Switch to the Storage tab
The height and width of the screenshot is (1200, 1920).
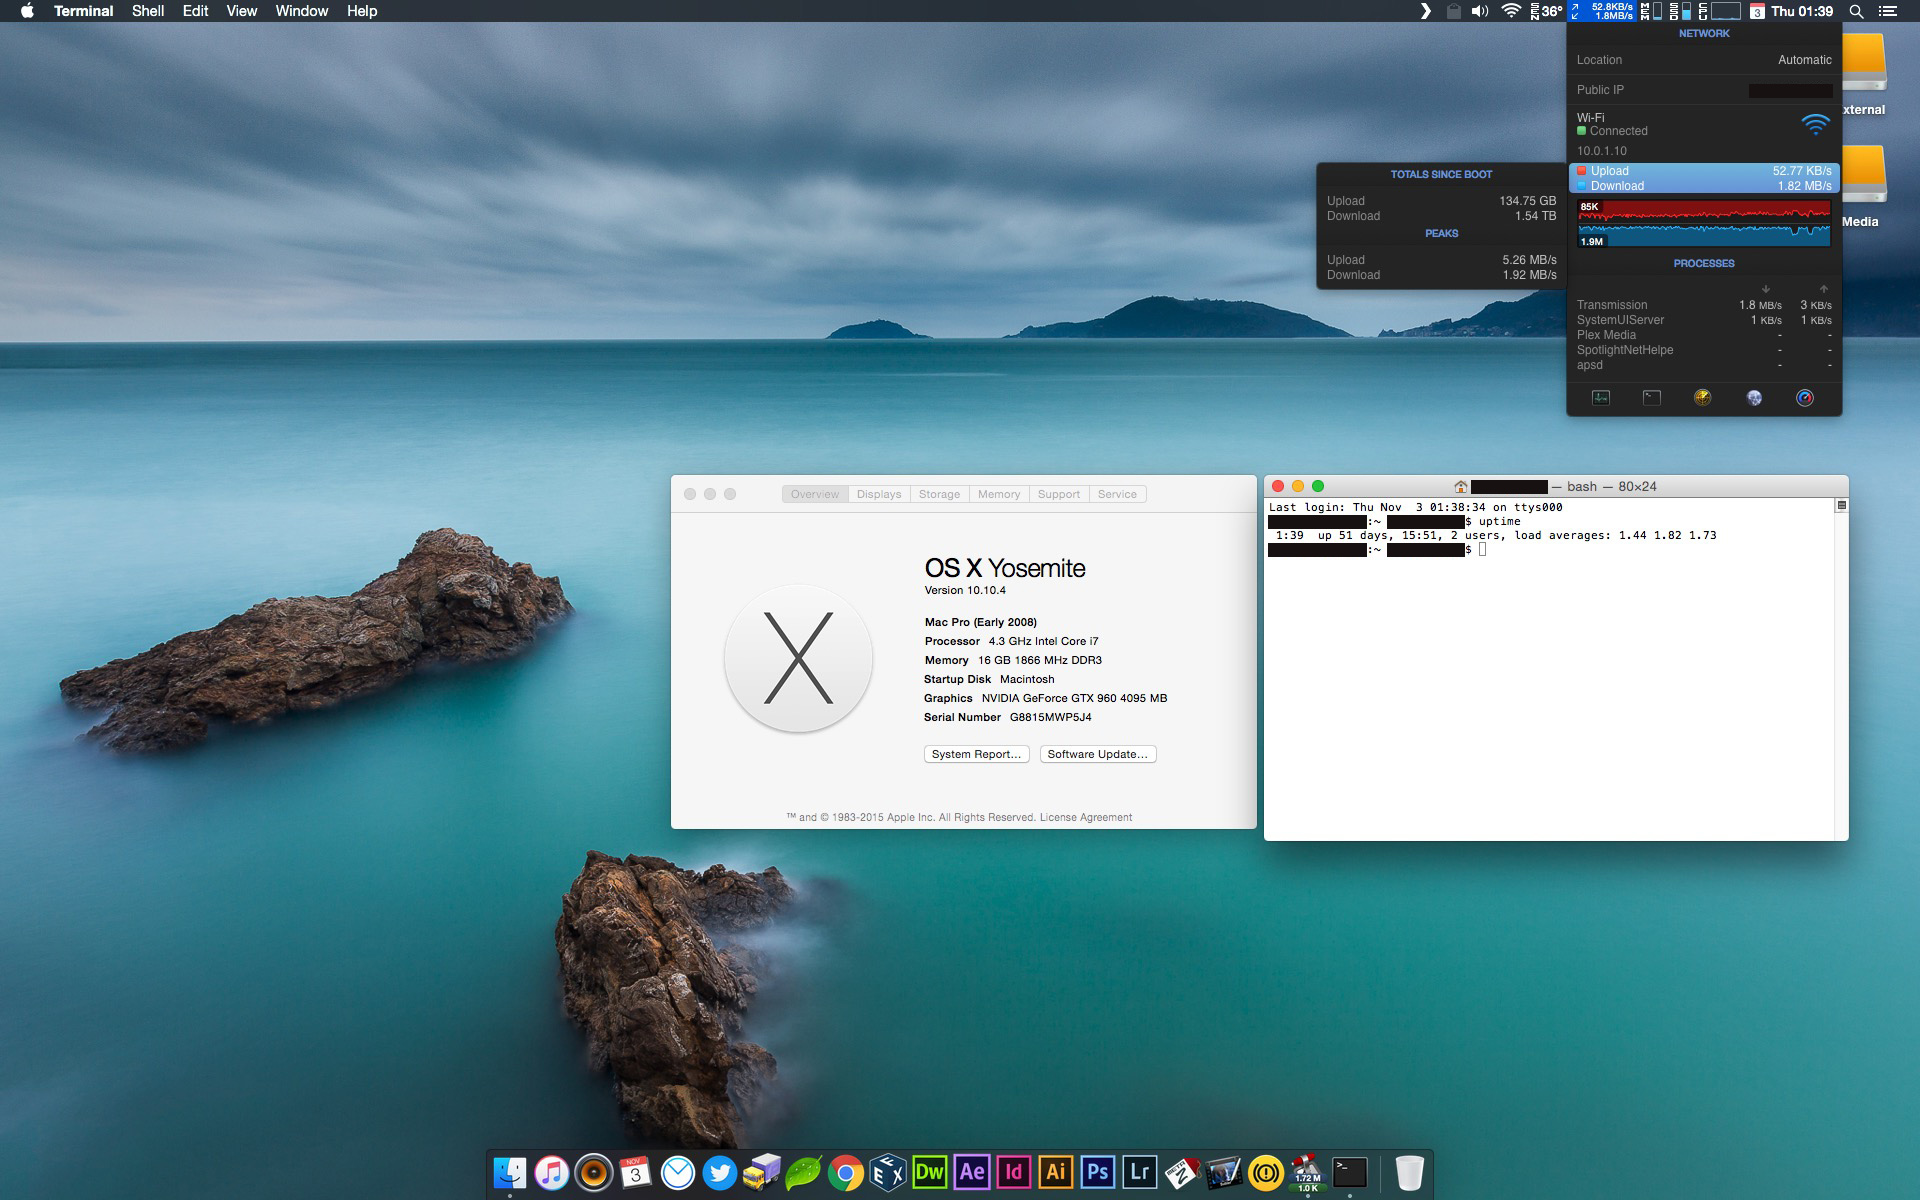(x=939, y=494)
